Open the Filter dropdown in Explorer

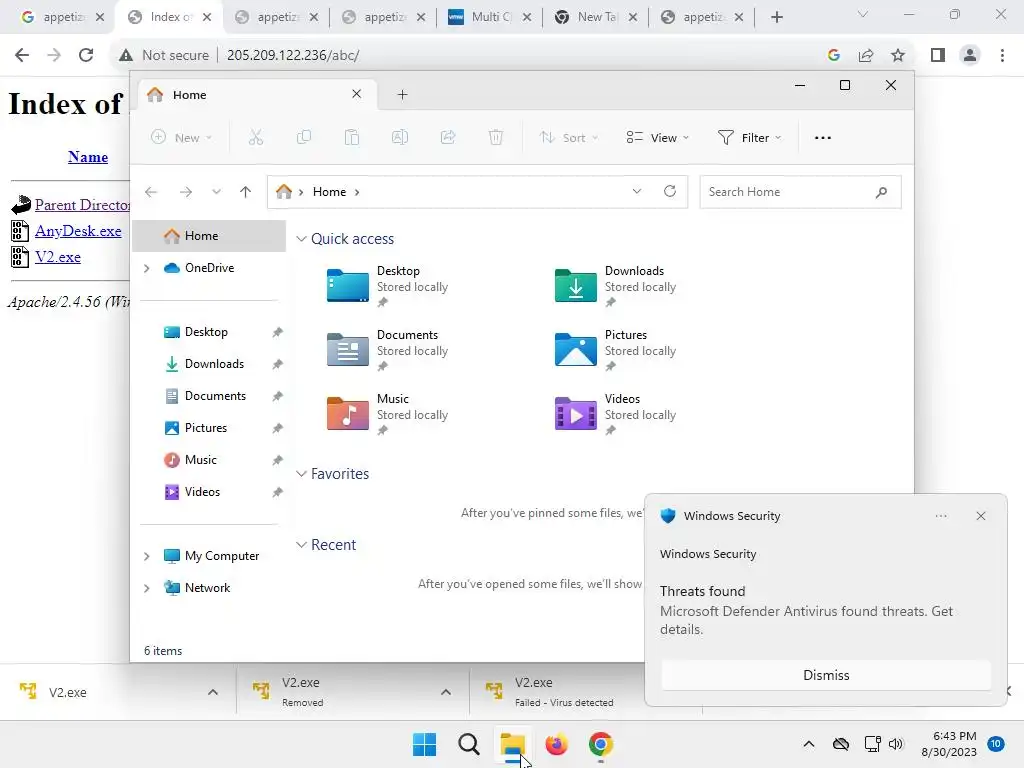click(x=749, y=137)
